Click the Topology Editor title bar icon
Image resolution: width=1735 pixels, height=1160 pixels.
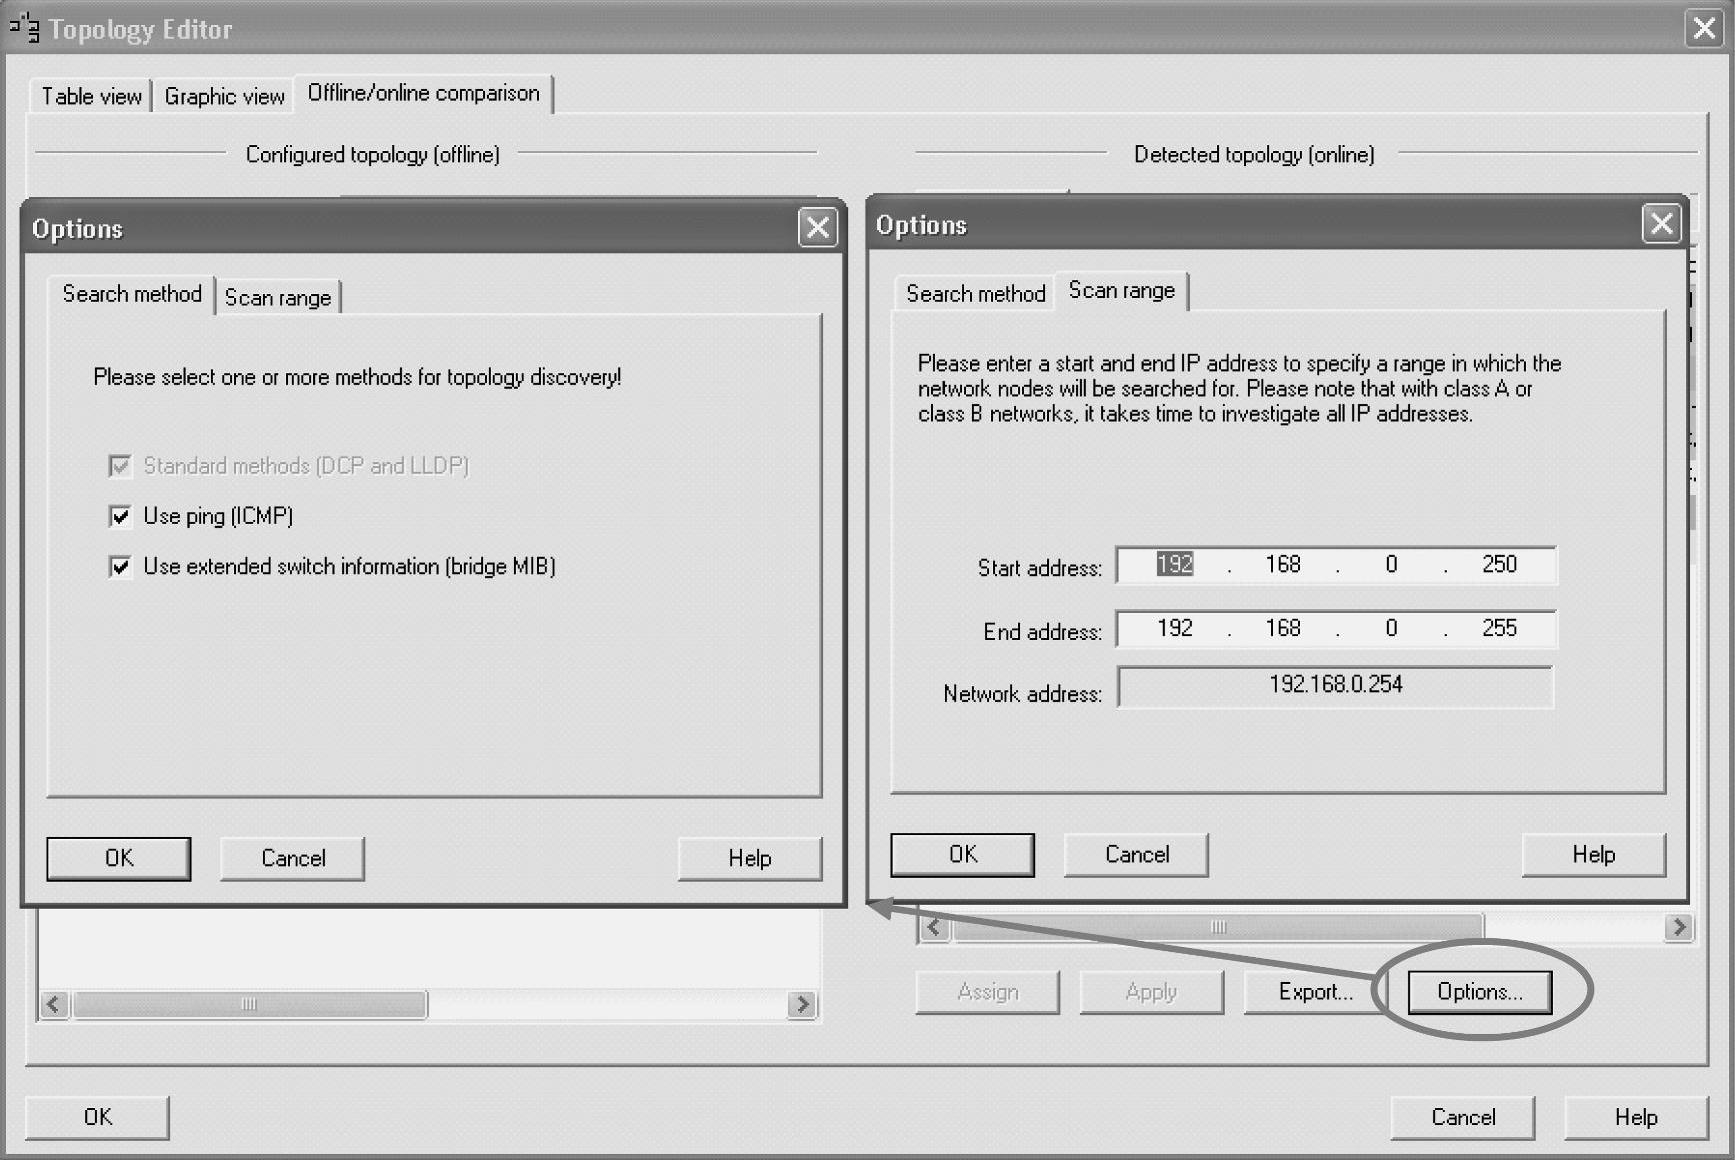(24, 28)
